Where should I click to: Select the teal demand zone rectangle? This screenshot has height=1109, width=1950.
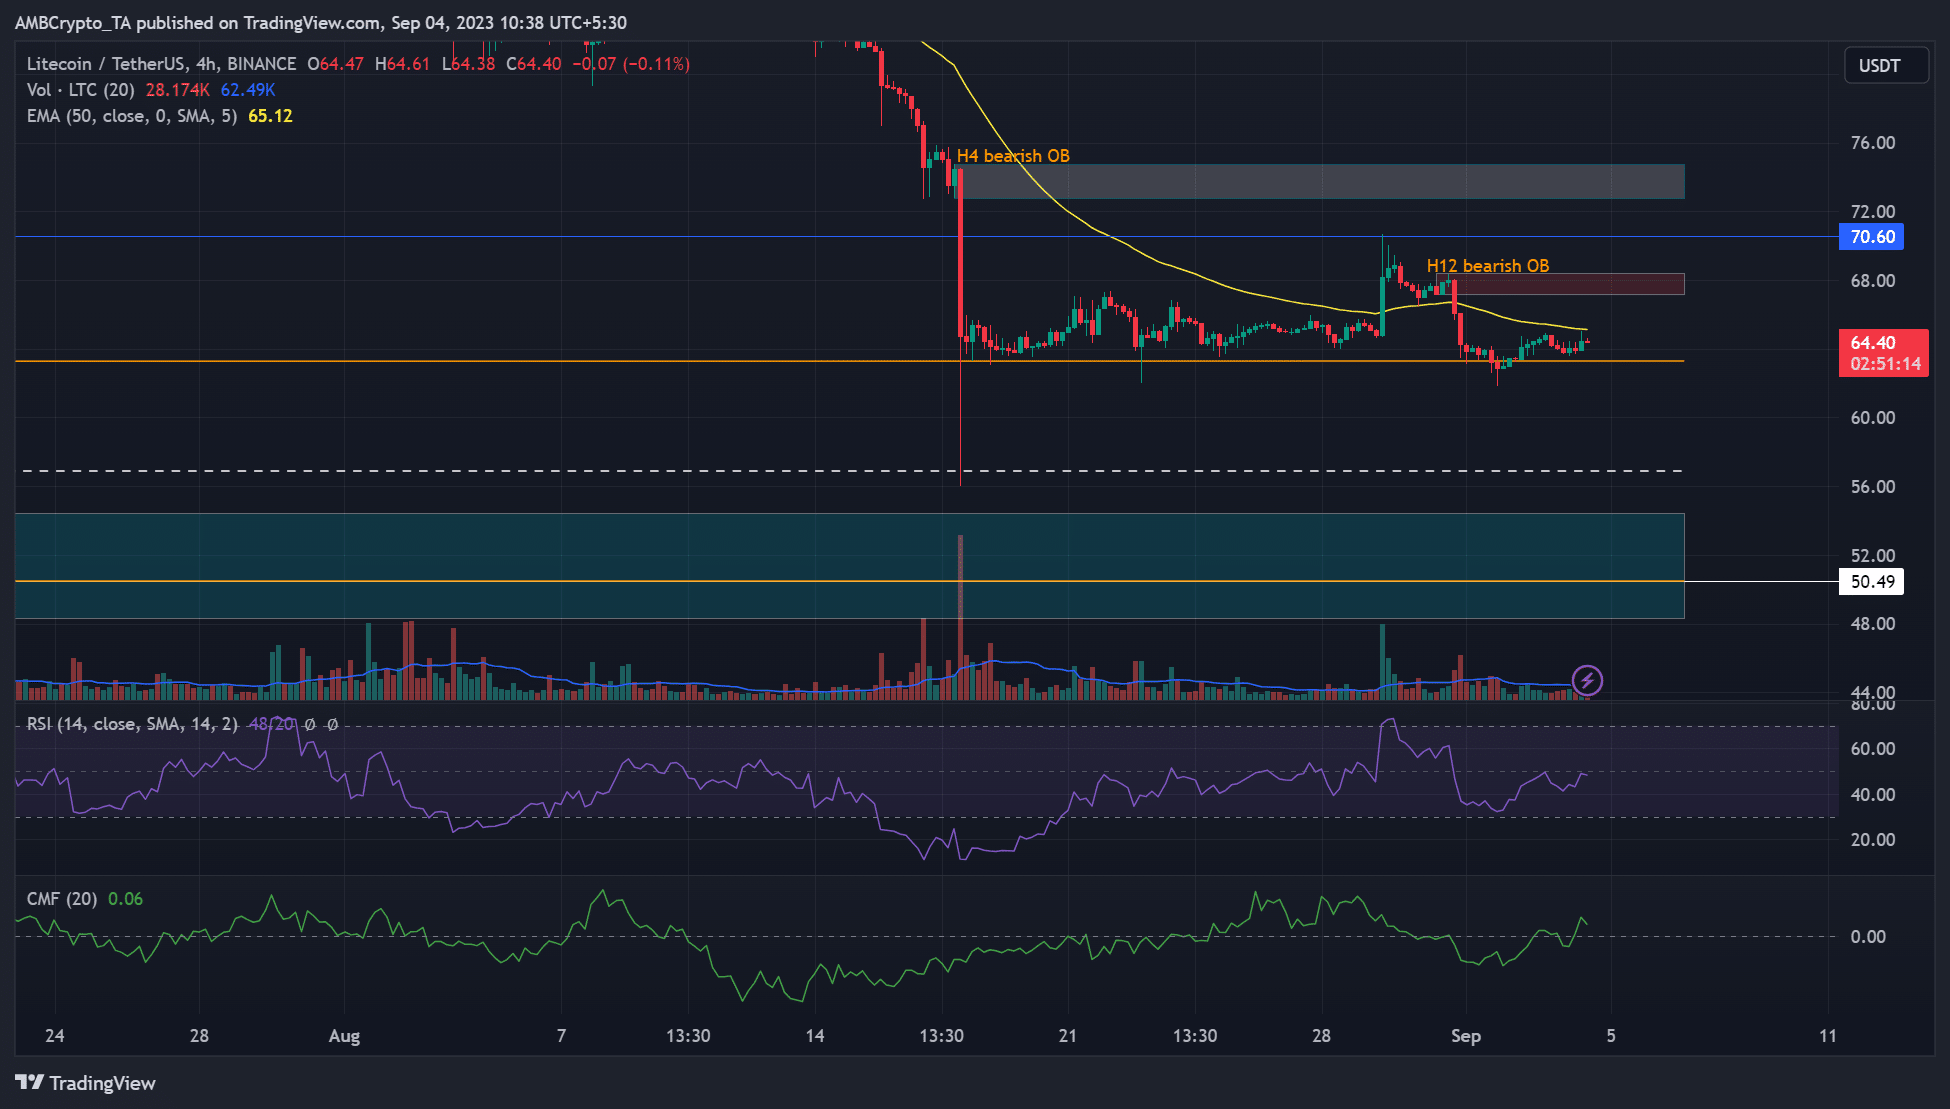[850, 566]
